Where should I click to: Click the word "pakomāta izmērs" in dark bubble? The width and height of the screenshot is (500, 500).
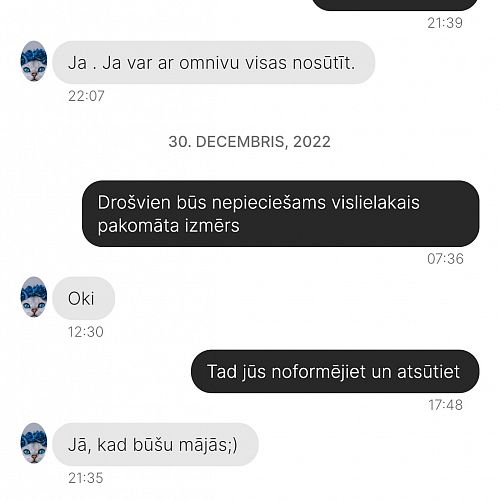tap(169, 226)
